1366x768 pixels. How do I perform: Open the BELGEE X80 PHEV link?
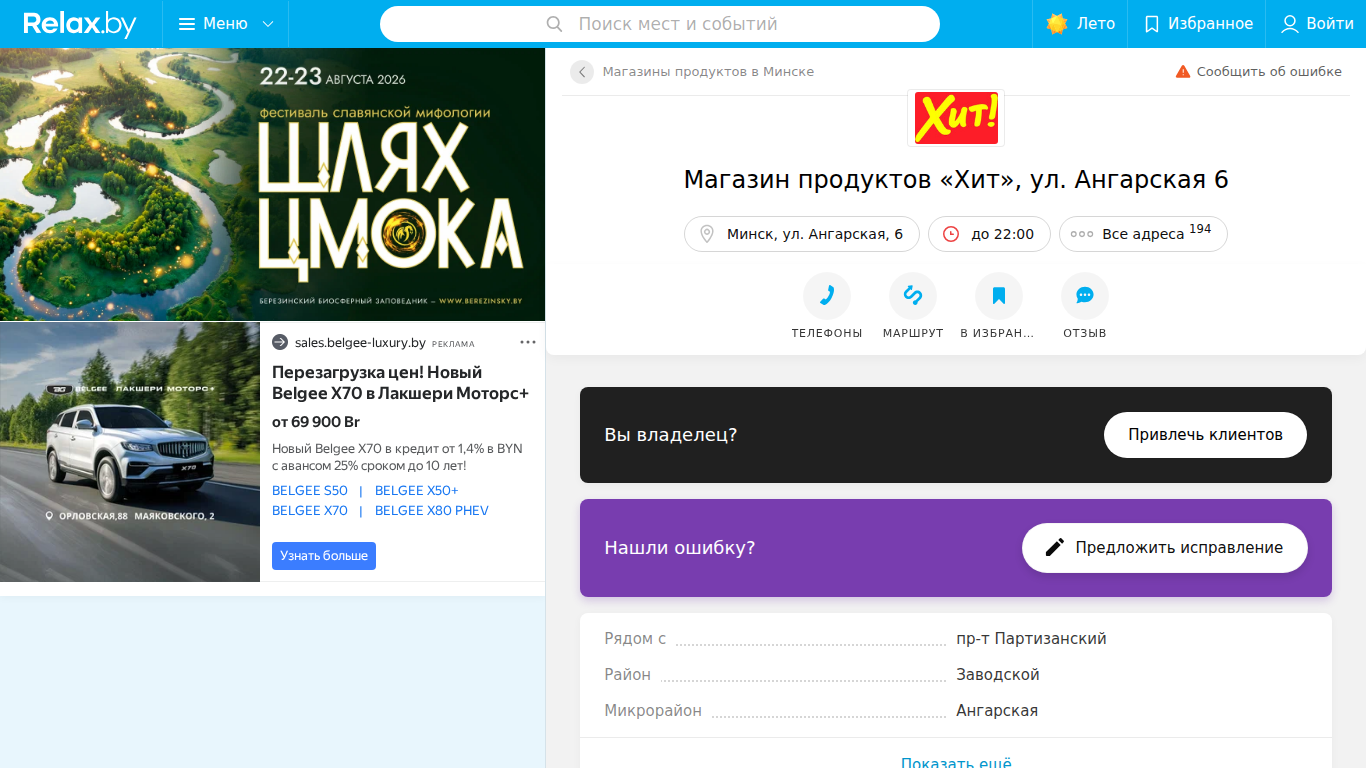point(432,511)
